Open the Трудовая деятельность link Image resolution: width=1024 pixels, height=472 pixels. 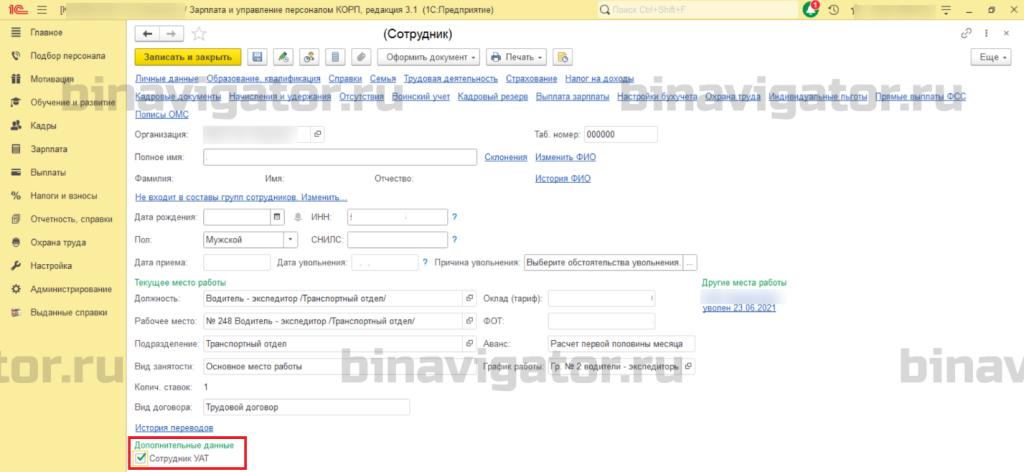pyautogui.click(x=451, y=78)
